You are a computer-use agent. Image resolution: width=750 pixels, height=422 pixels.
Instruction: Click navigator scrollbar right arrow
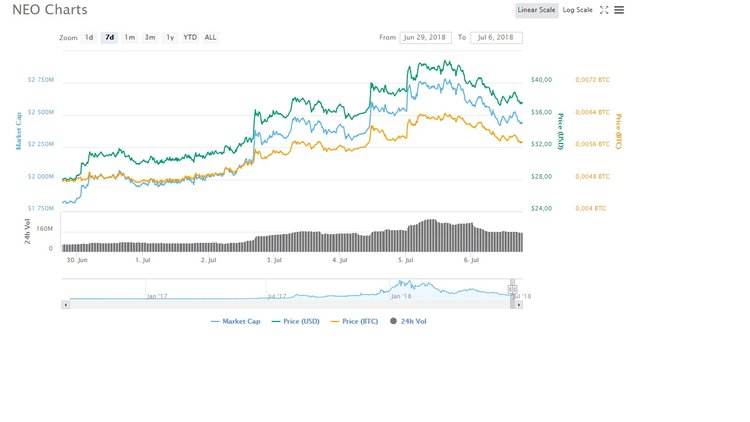[519, 305]
